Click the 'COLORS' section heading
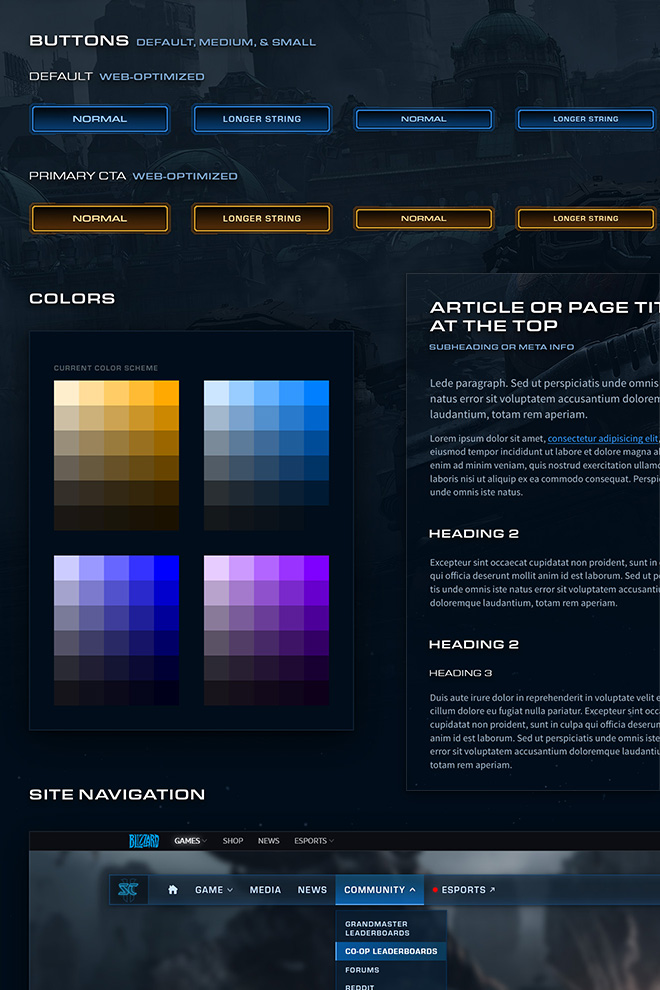This screenshot has width=660, height=990. [x=72, y=298]
